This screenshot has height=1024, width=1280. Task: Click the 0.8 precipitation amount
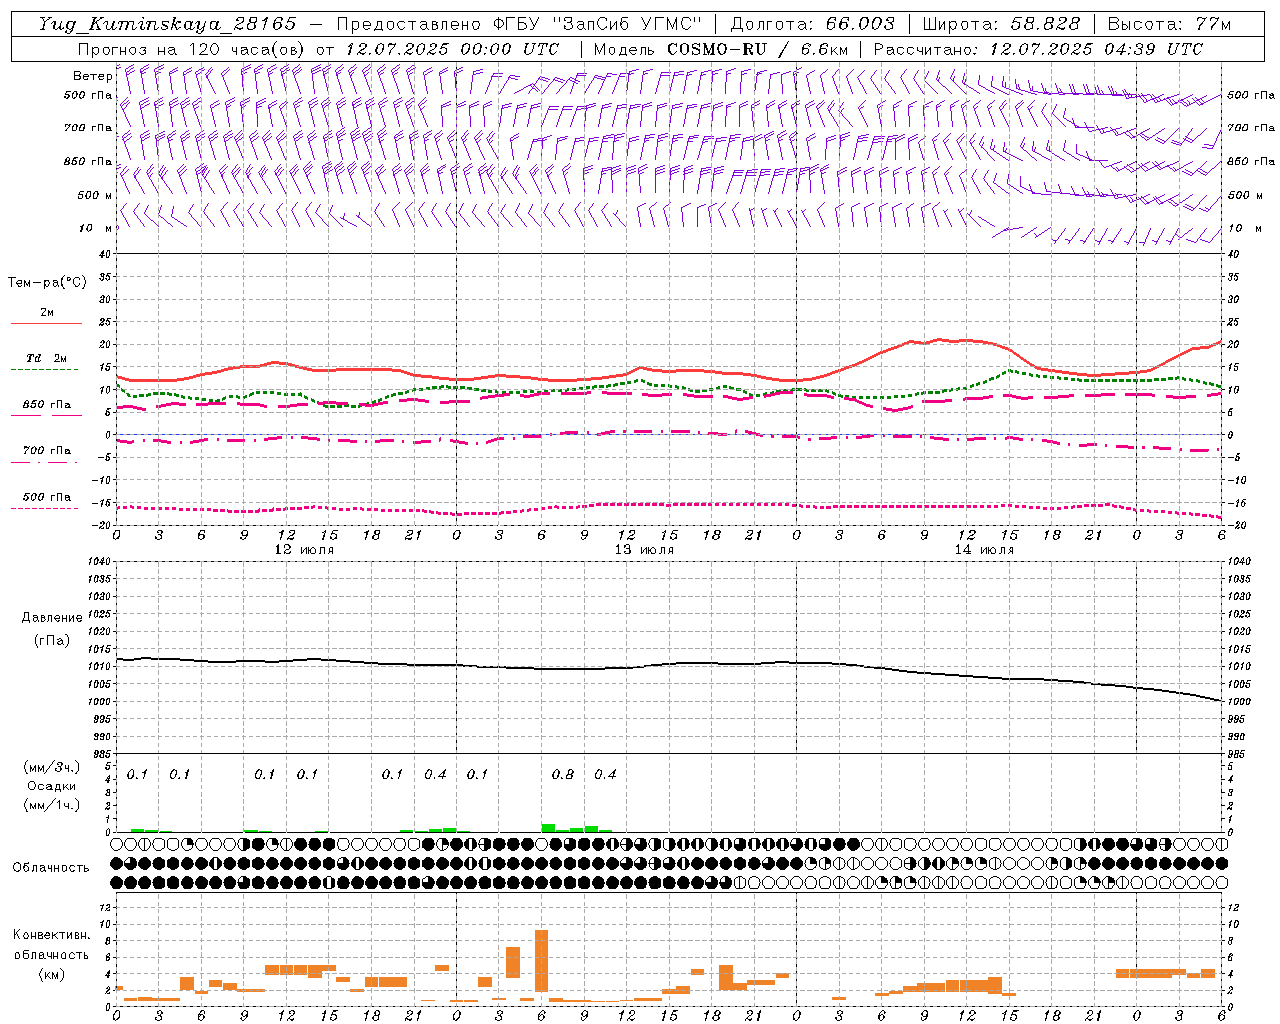coord(563,775)
